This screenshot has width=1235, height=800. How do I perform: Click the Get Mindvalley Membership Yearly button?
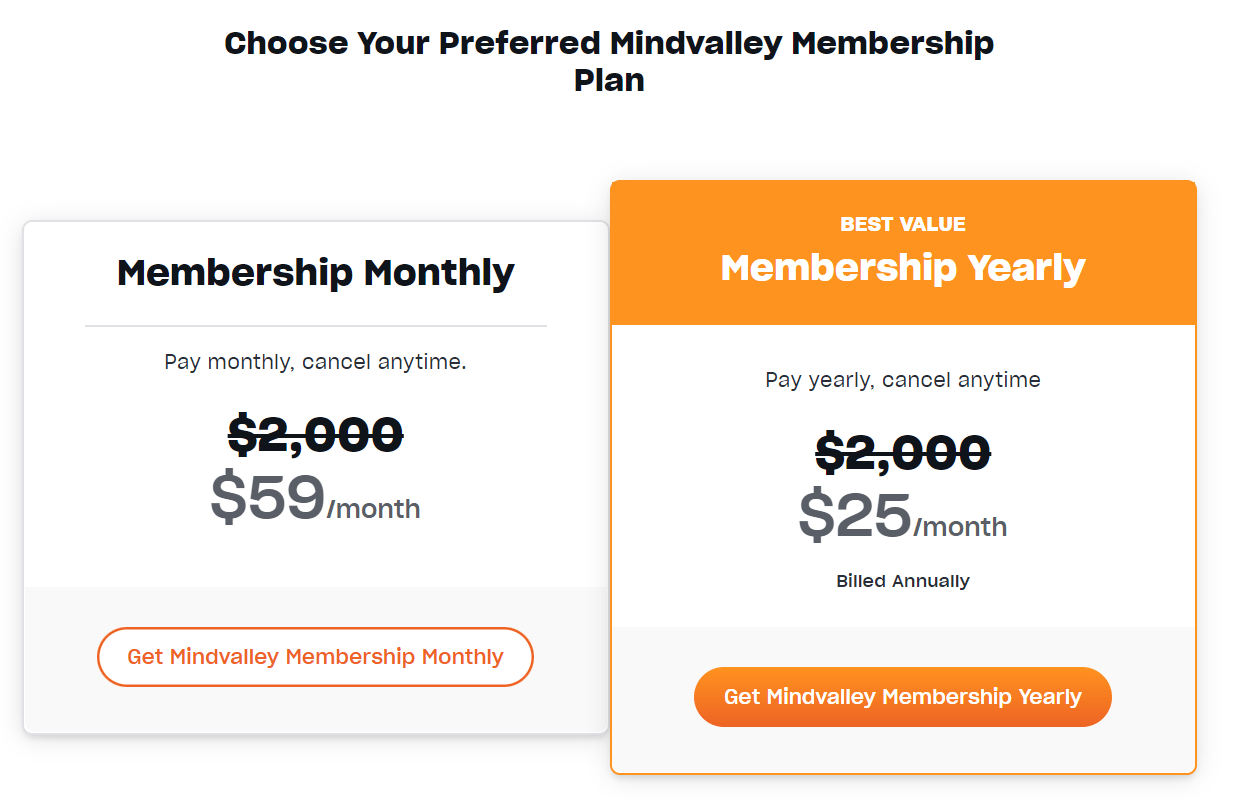(x=902, y=697)
